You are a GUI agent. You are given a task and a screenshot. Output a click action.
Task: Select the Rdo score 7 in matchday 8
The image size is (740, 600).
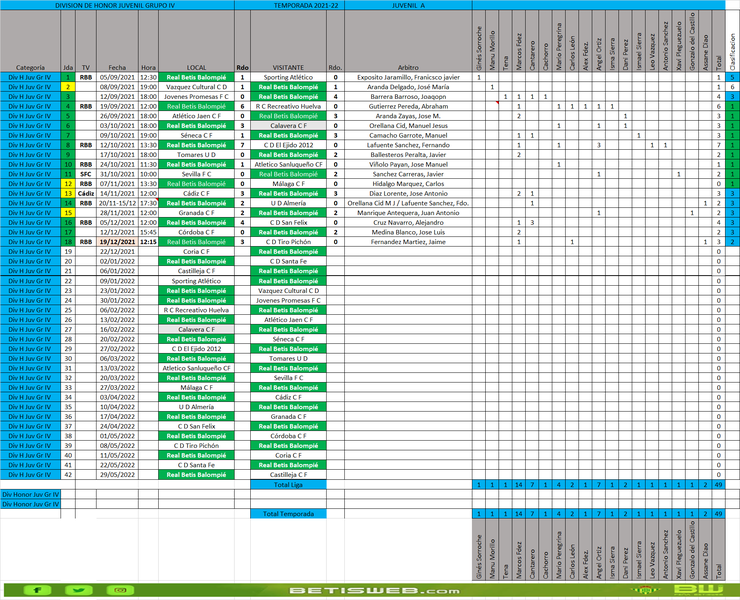click(242, 145)
